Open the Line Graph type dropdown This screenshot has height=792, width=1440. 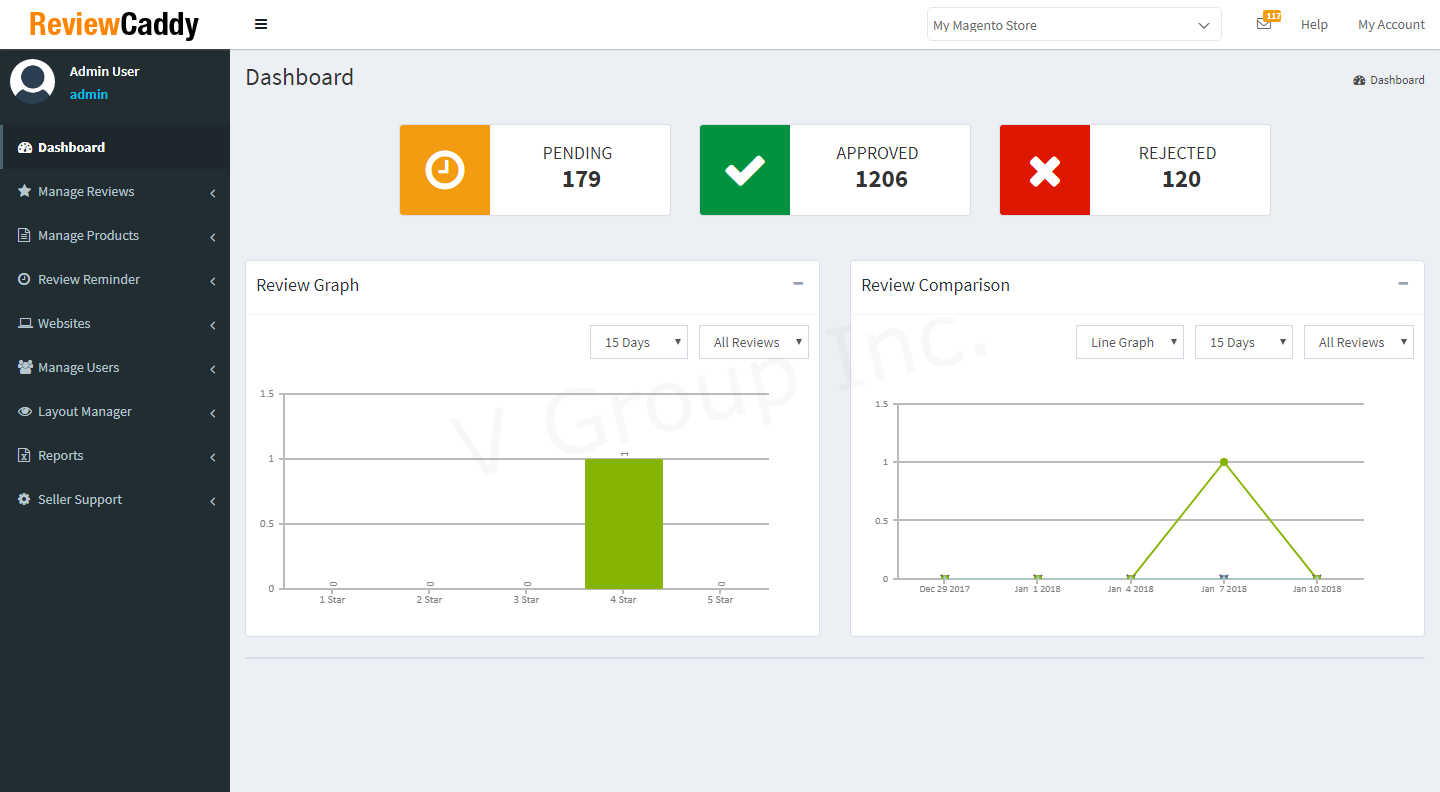click(x=1130, y=342)
